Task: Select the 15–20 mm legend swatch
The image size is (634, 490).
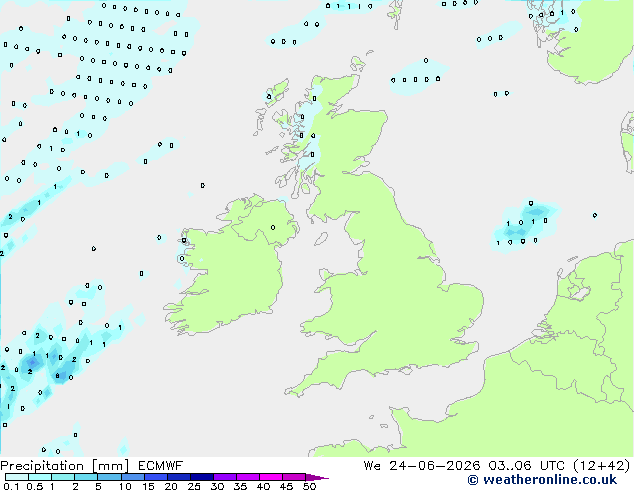Action: pos(156,477)
